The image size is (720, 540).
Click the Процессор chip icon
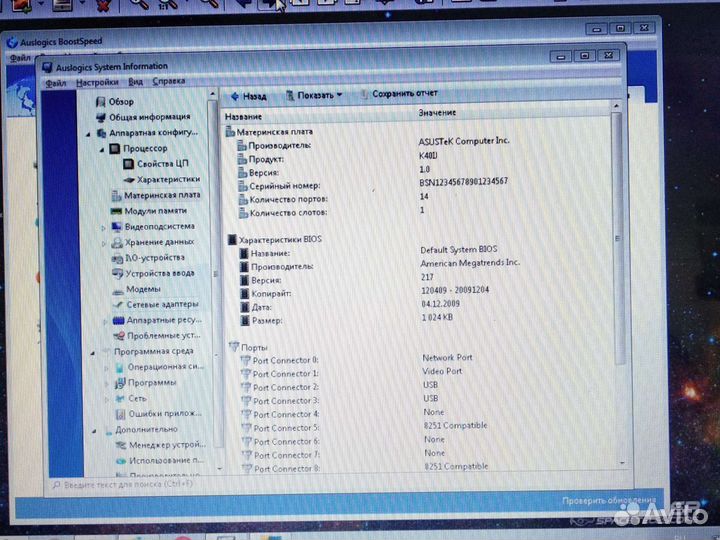115,148
